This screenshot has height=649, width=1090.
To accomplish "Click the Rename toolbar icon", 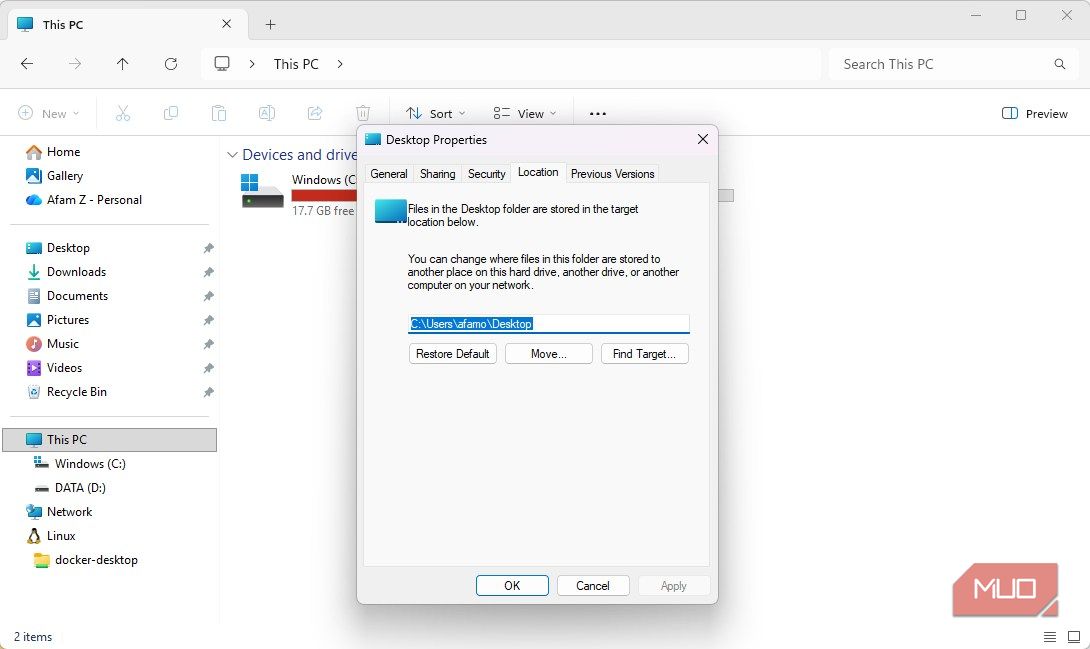I will pyautogui.click(x=267, y=113).
